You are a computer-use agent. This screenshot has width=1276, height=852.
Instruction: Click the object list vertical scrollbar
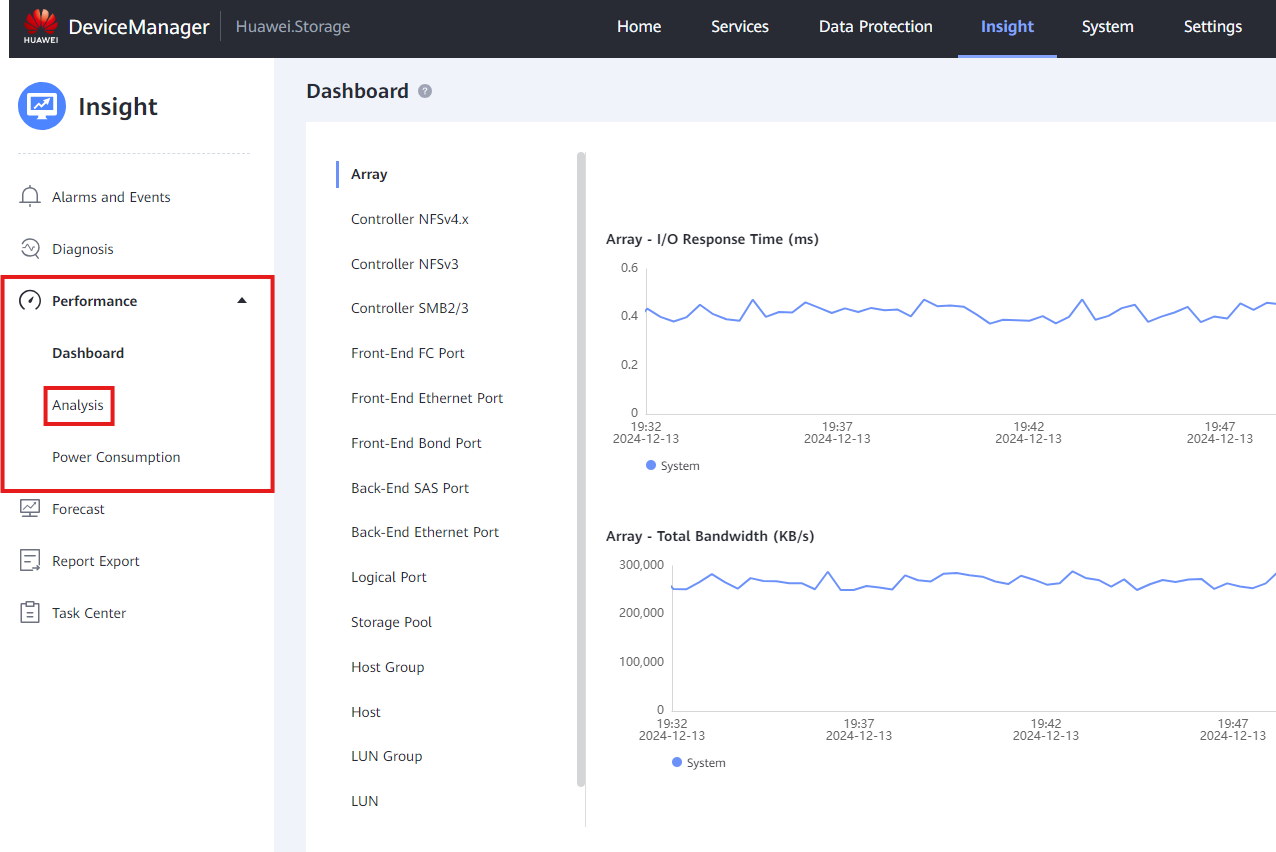(581, 469)
